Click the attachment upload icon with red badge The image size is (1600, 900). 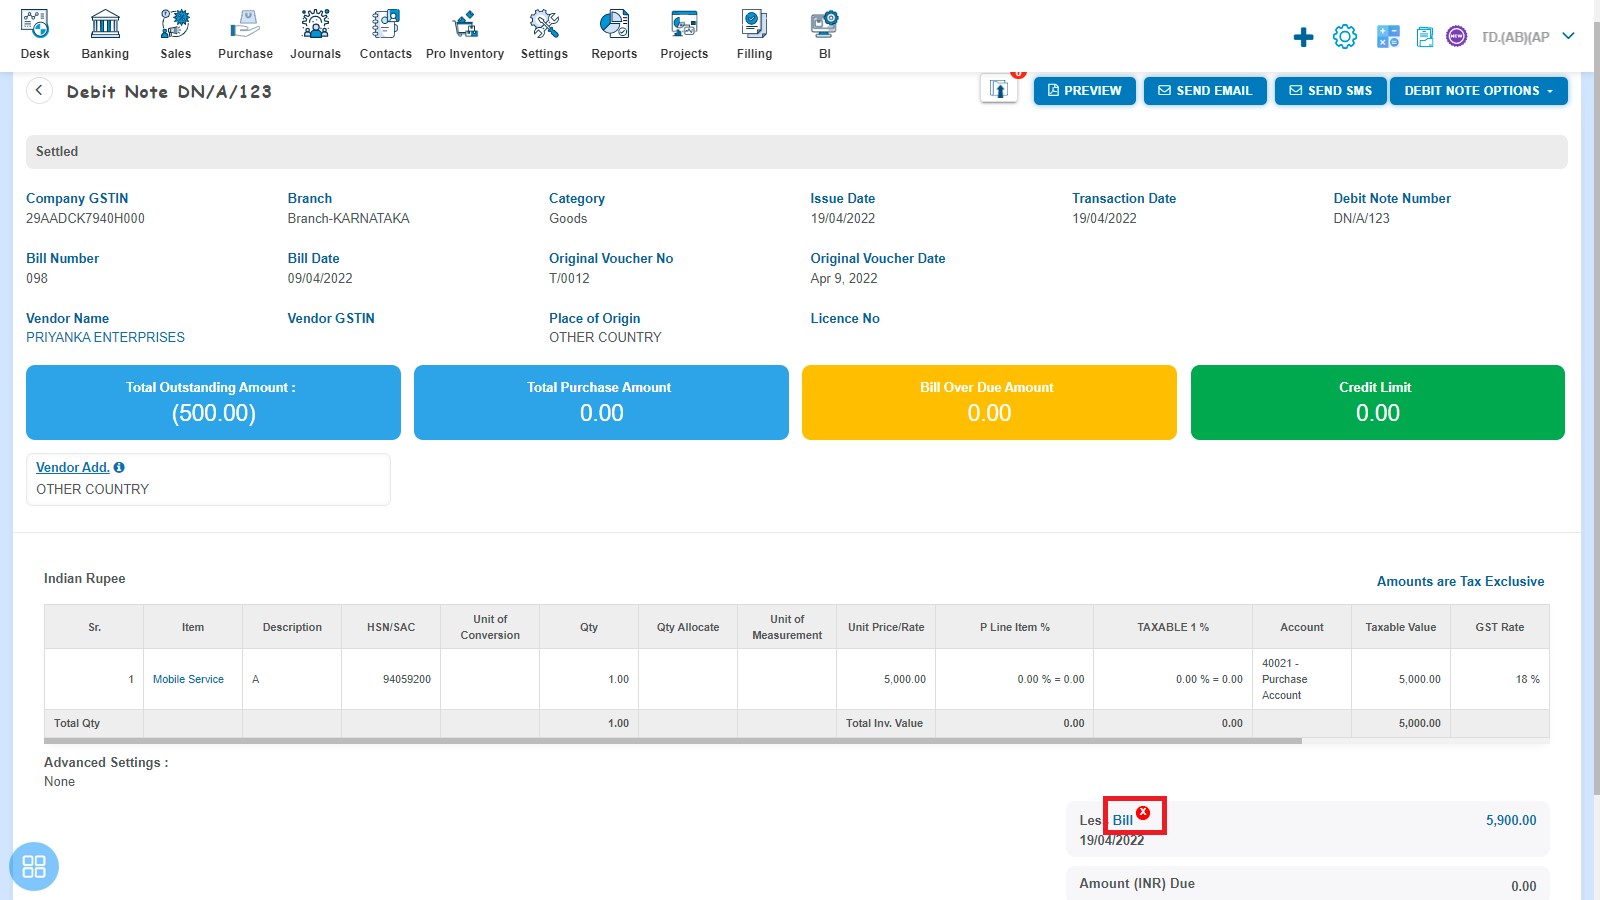999,89
